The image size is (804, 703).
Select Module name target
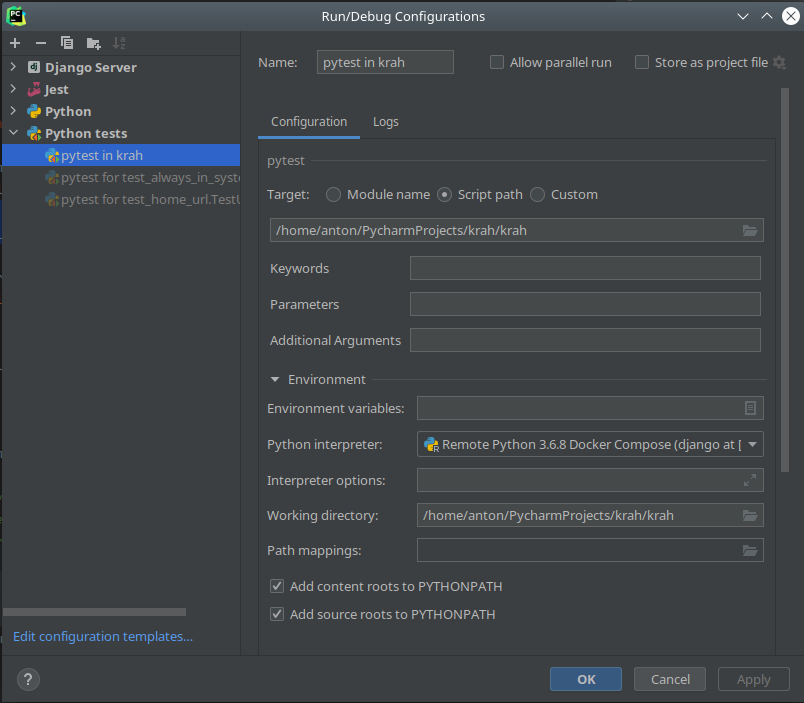pyautogui.click(x=333, y=195)
